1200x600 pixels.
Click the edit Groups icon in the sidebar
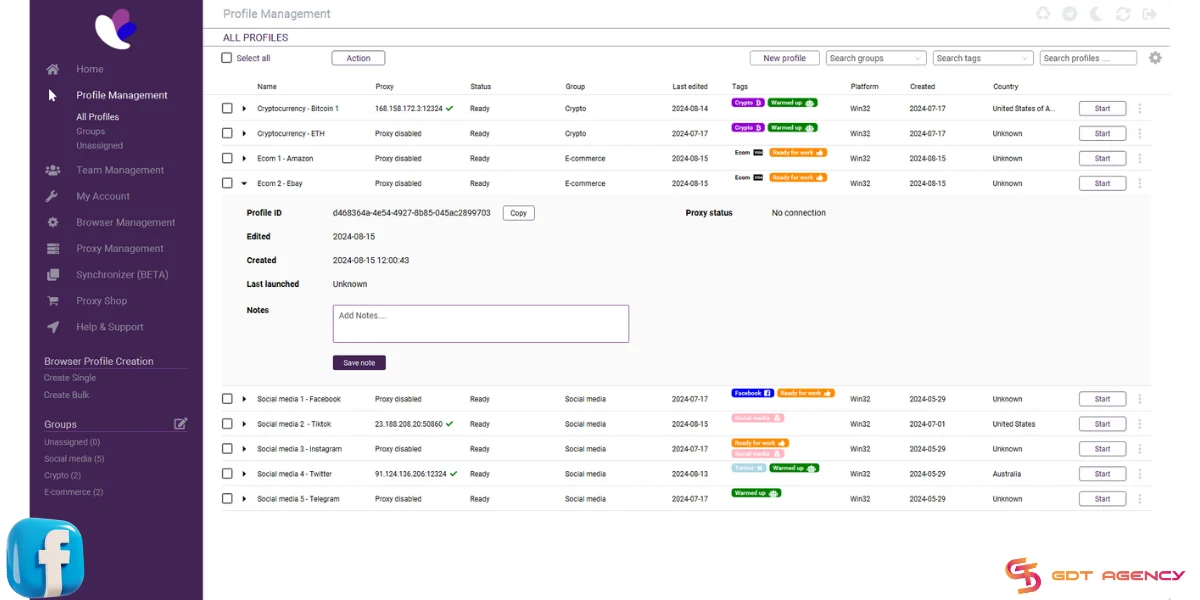(181, 424)
